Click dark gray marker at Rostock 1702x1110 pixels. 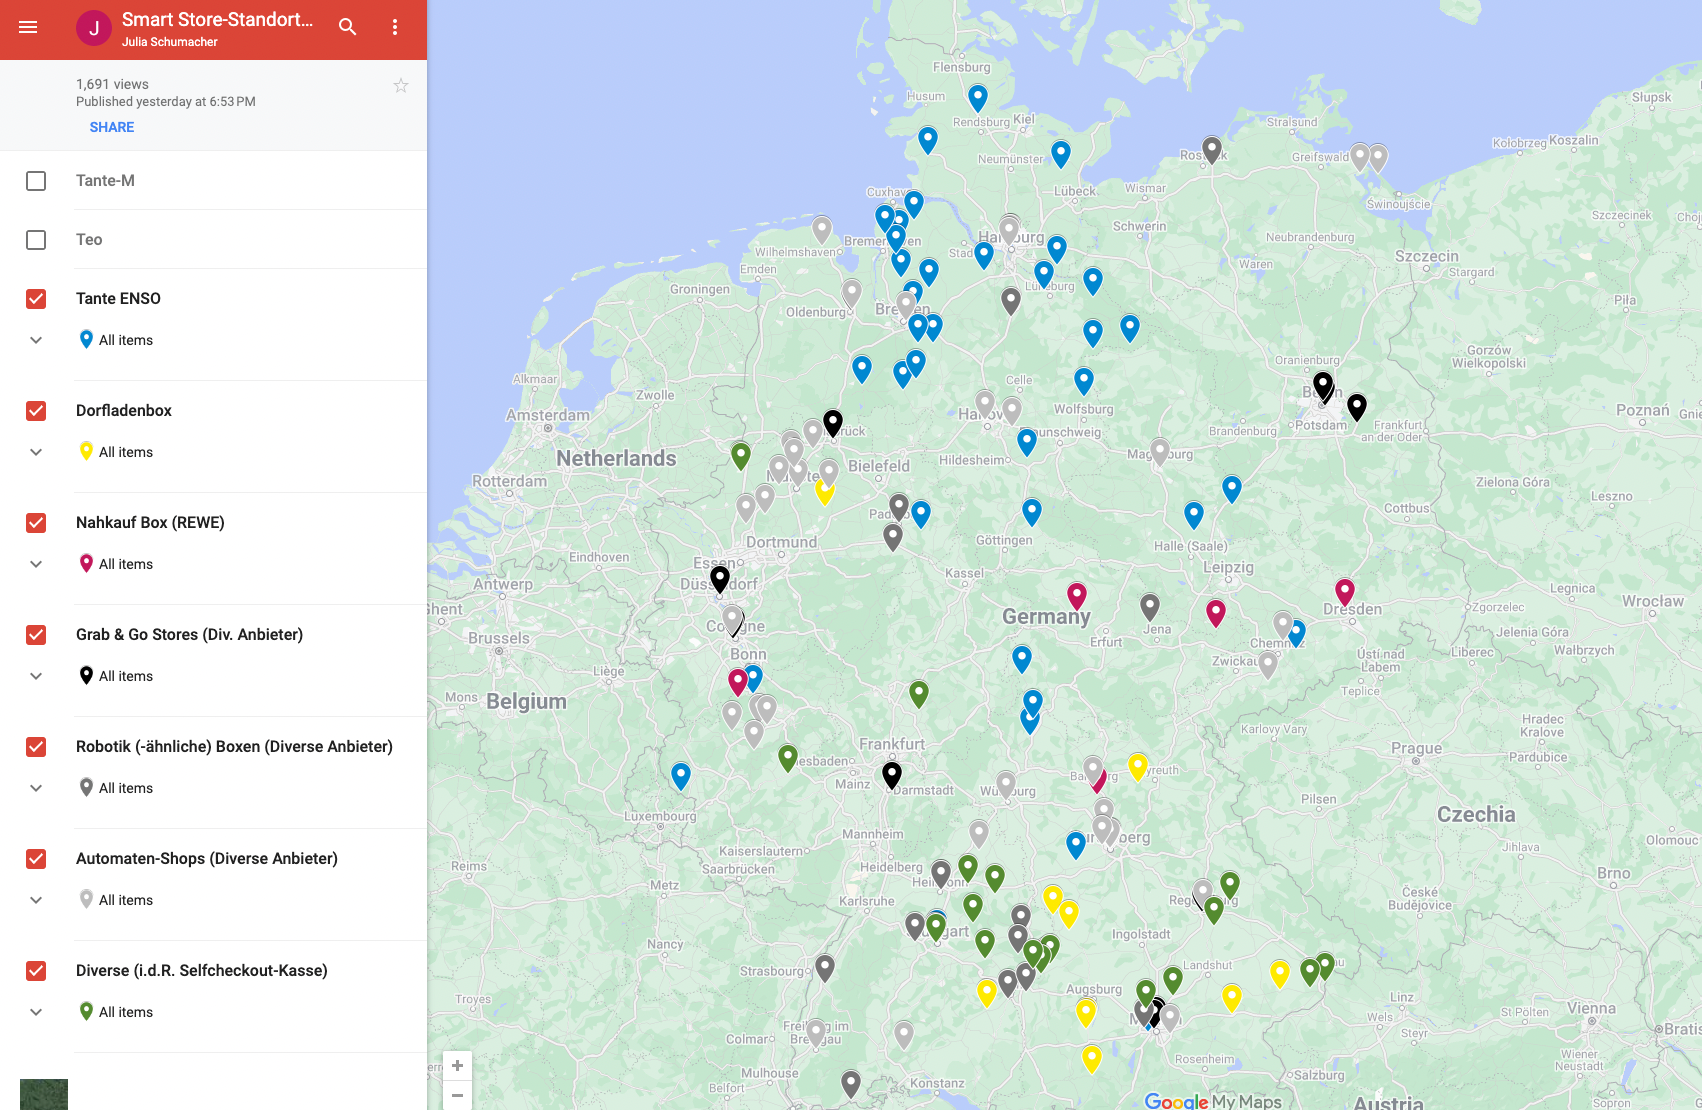pos(1212,150)
